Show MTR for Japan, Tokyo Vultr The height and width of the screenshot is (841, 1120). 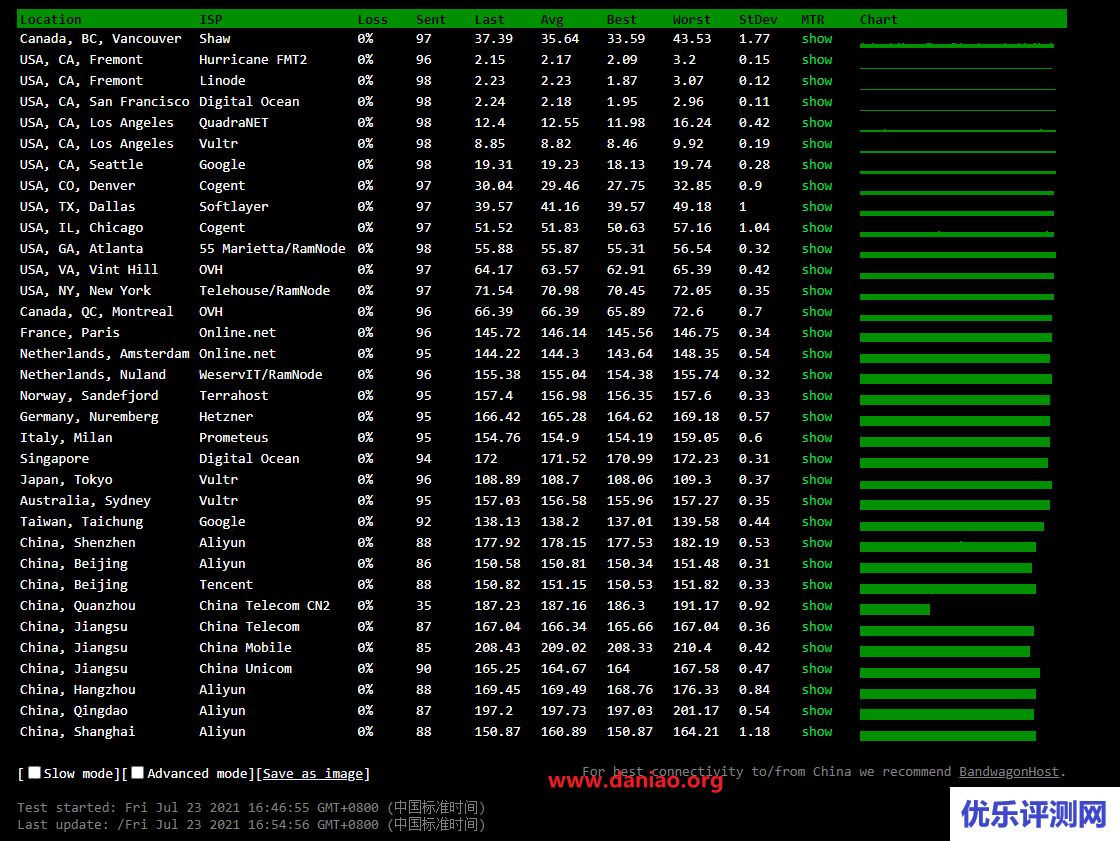click(816, 479)
